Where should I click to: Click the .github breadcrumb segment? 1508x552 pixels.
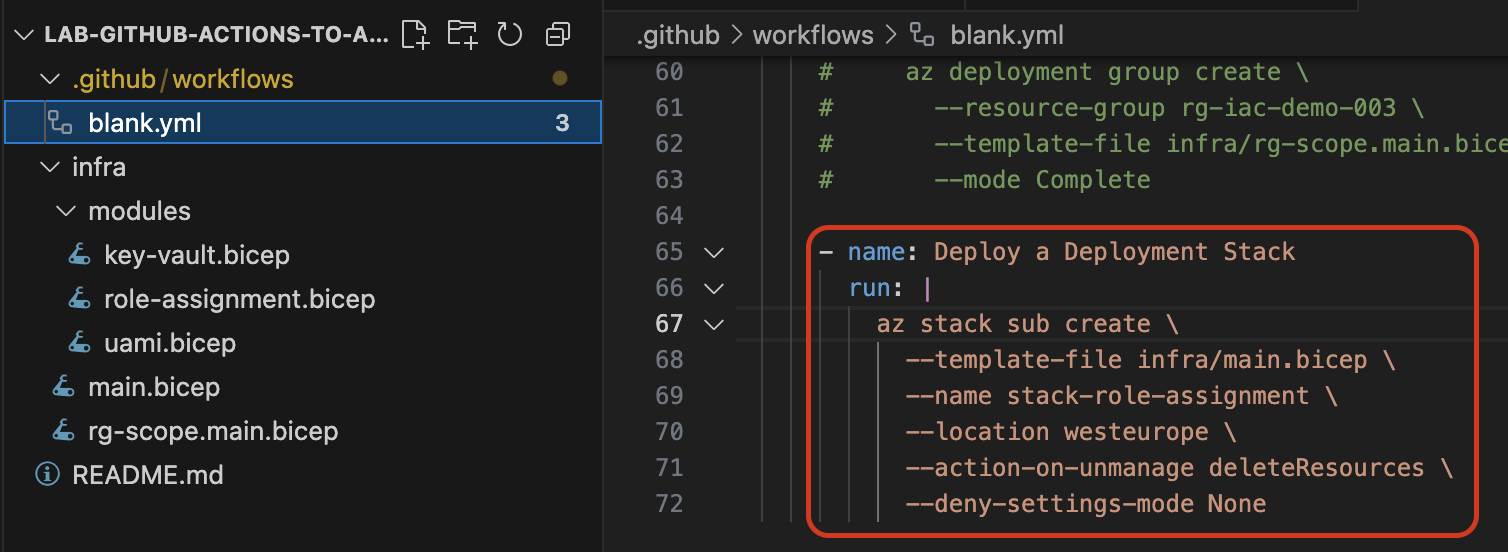click(x=678, y=36)
